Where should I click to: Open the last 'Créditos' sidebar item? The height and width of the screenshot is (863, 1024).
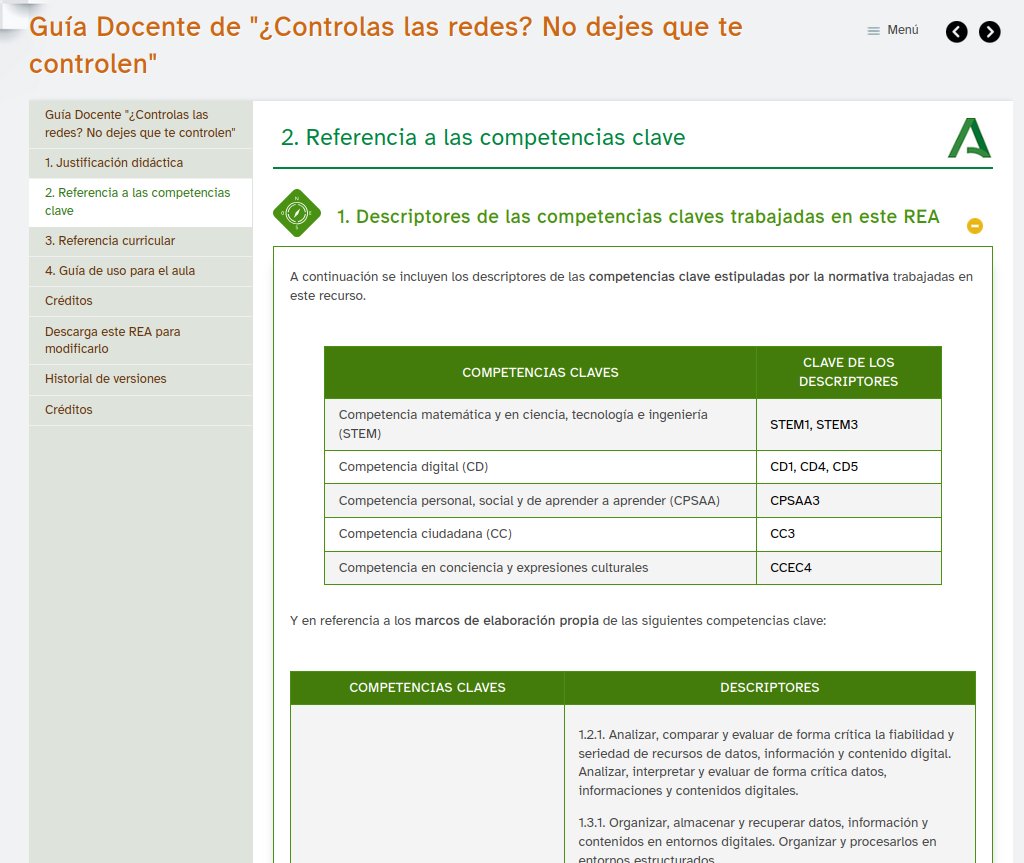(x=140, y=410)
